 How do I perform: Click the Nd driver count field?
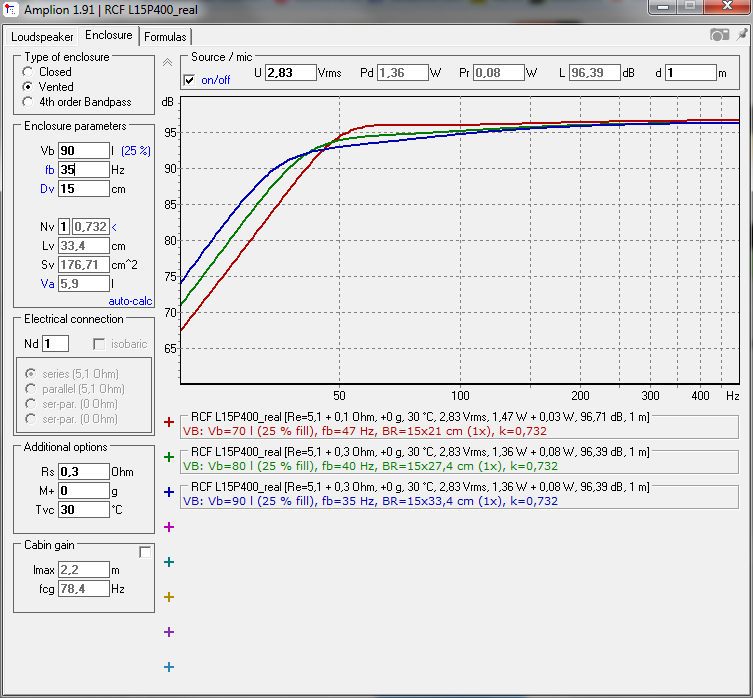pos(55,343)
